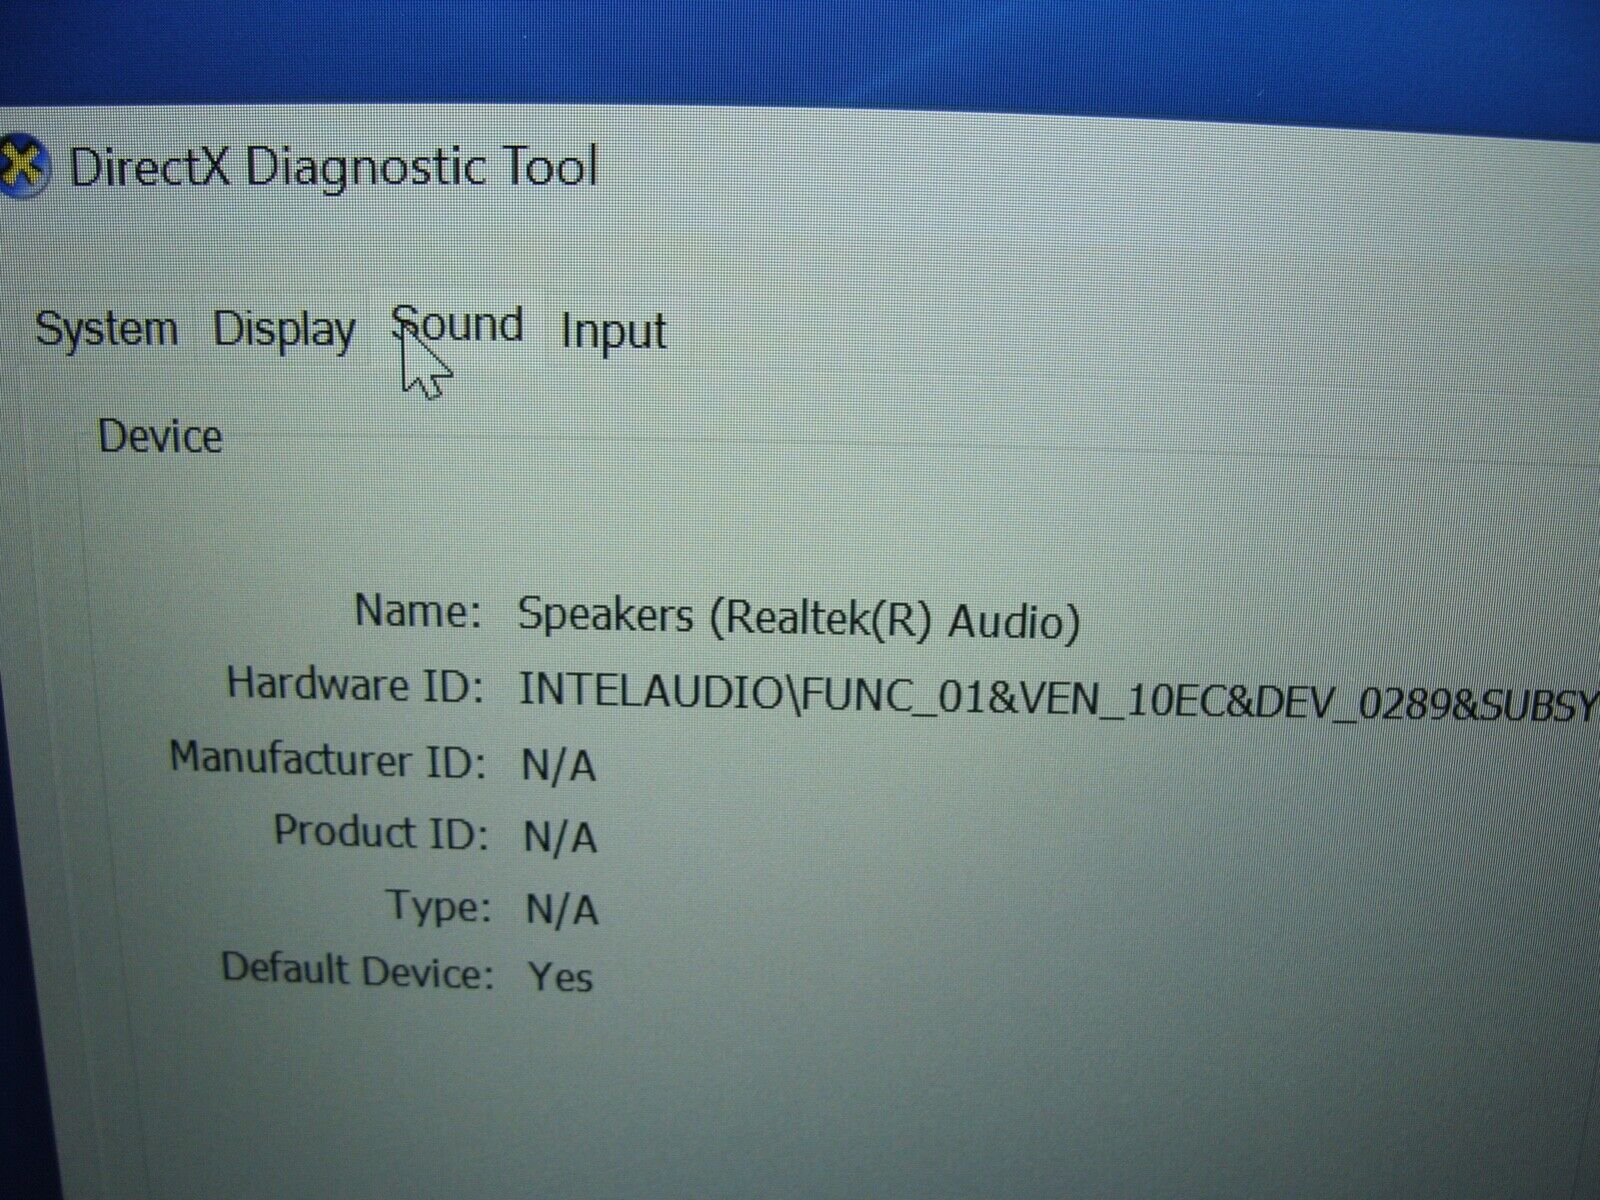Click the DirectX Diagnostic Tool title icon
1600x1200 pixels.
tap(22, 166)
